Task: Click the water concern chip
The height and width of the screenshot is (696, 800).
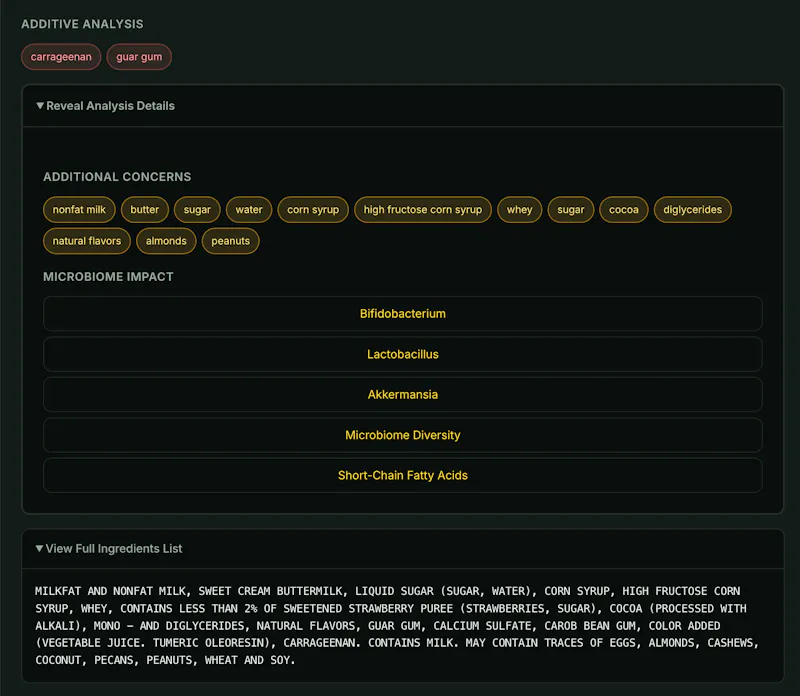Action: pos(249,210)
